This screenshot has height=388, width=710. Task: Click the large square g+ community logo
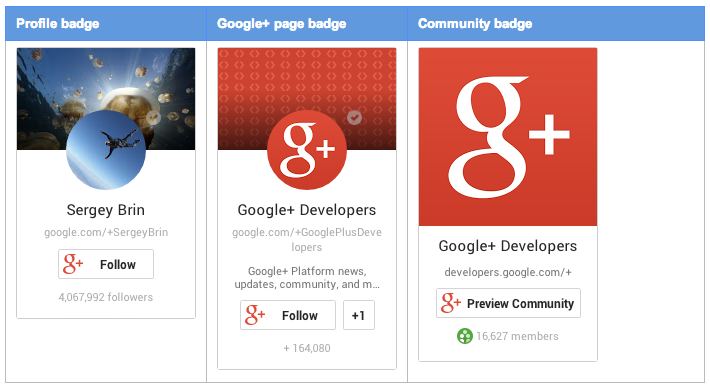point(508,137)
